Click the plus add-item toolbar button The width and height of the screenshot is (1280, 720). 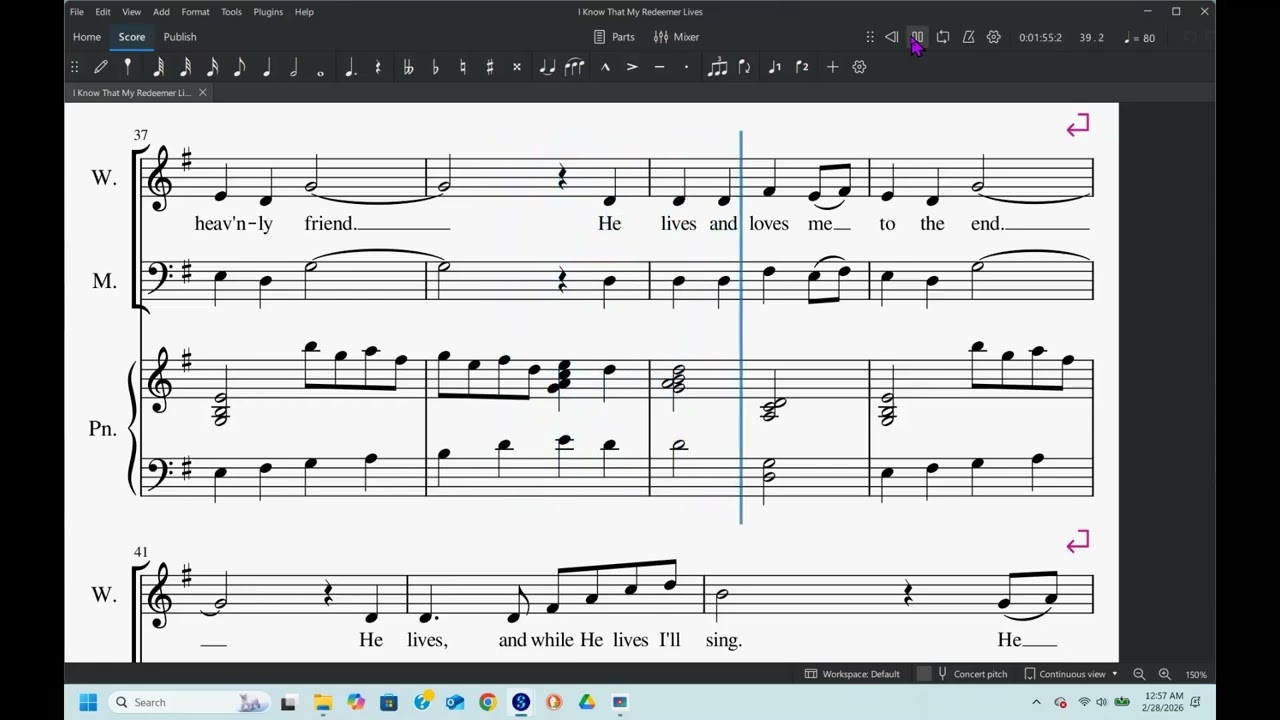[x=832, y=67]
